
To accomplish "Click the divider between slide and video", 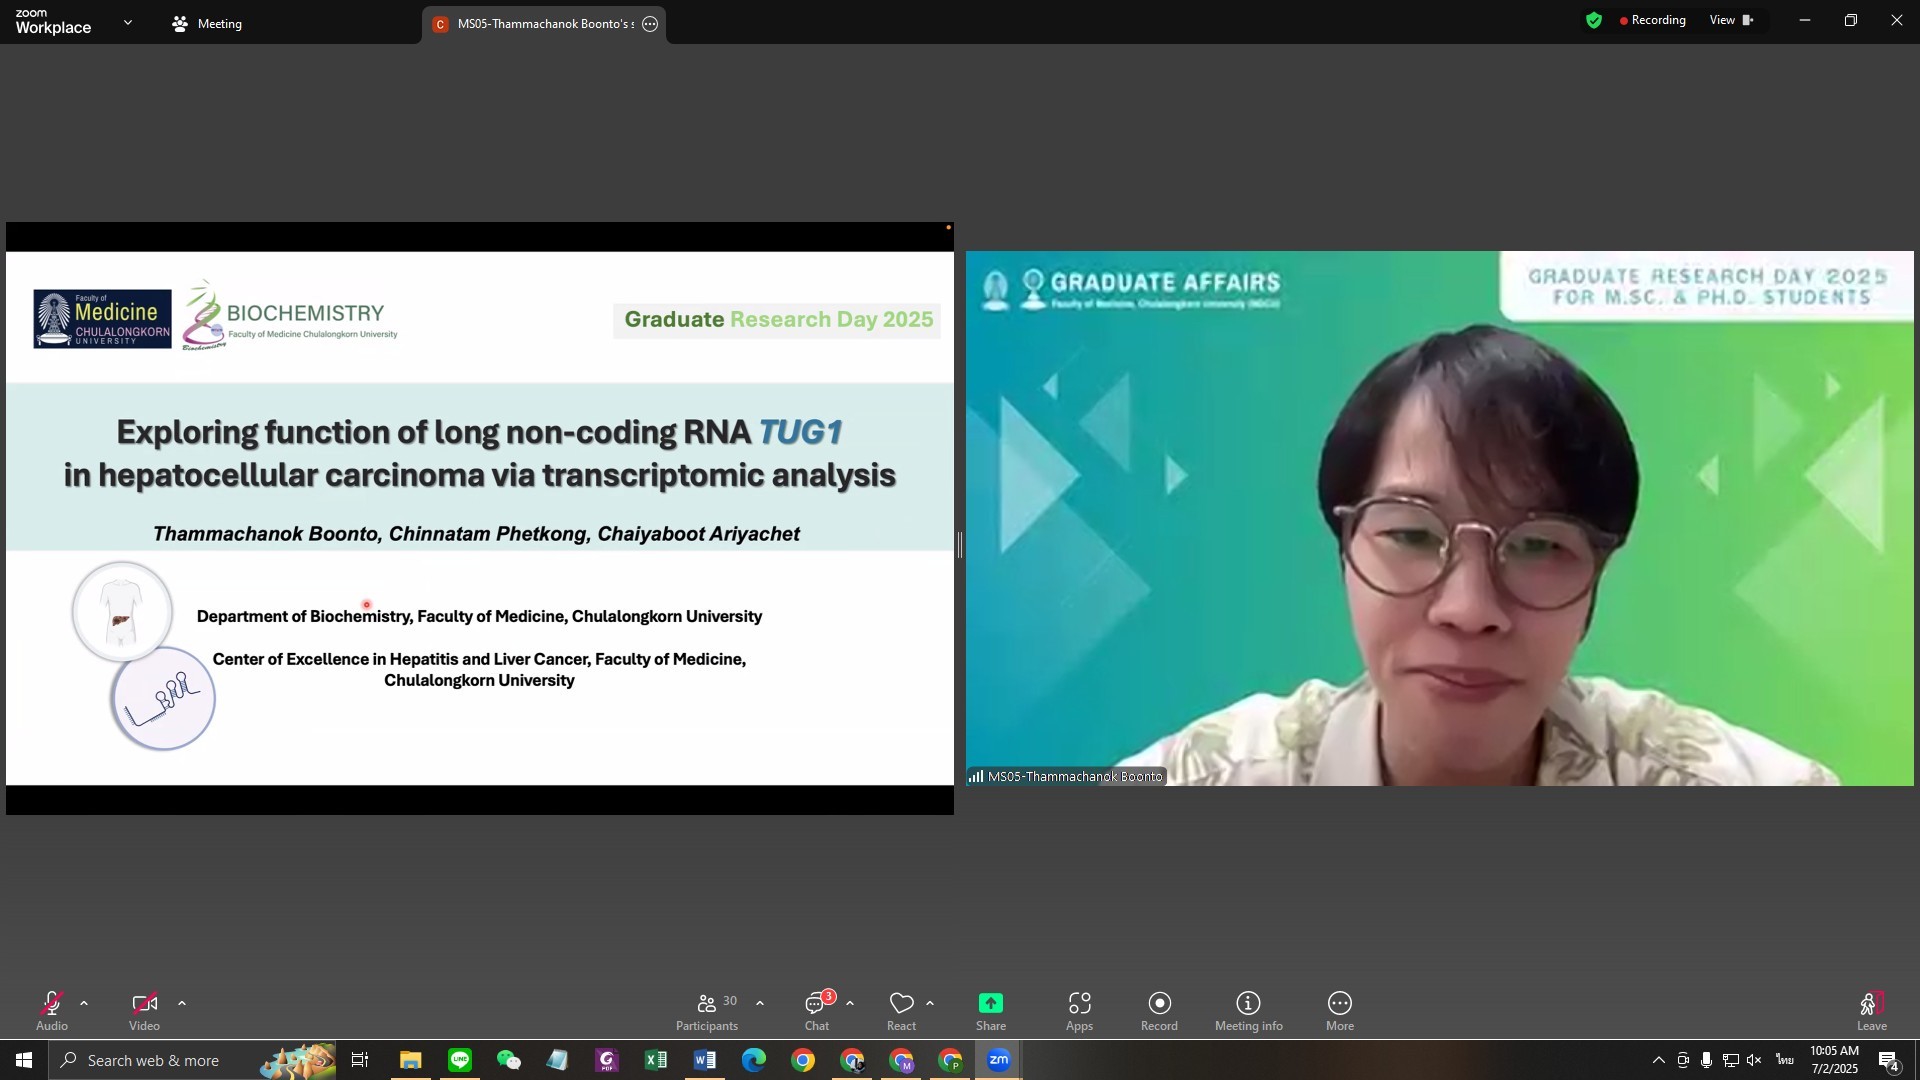I will 960,545.
